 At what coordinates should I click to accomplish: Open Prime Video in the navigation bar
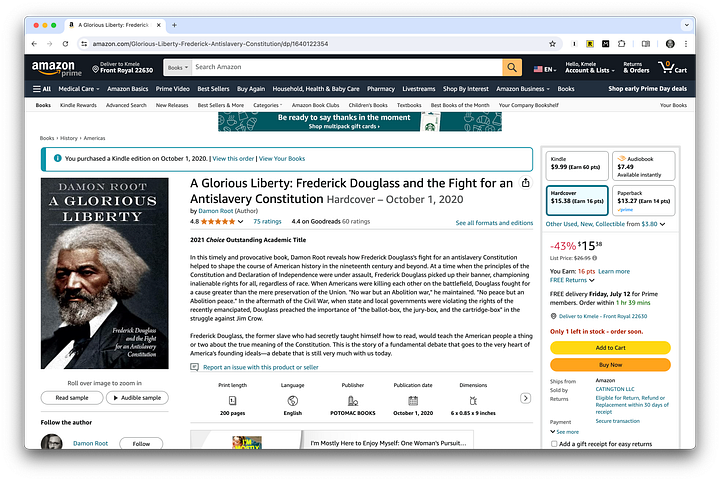pyautogui.click(x=172, y=89)
